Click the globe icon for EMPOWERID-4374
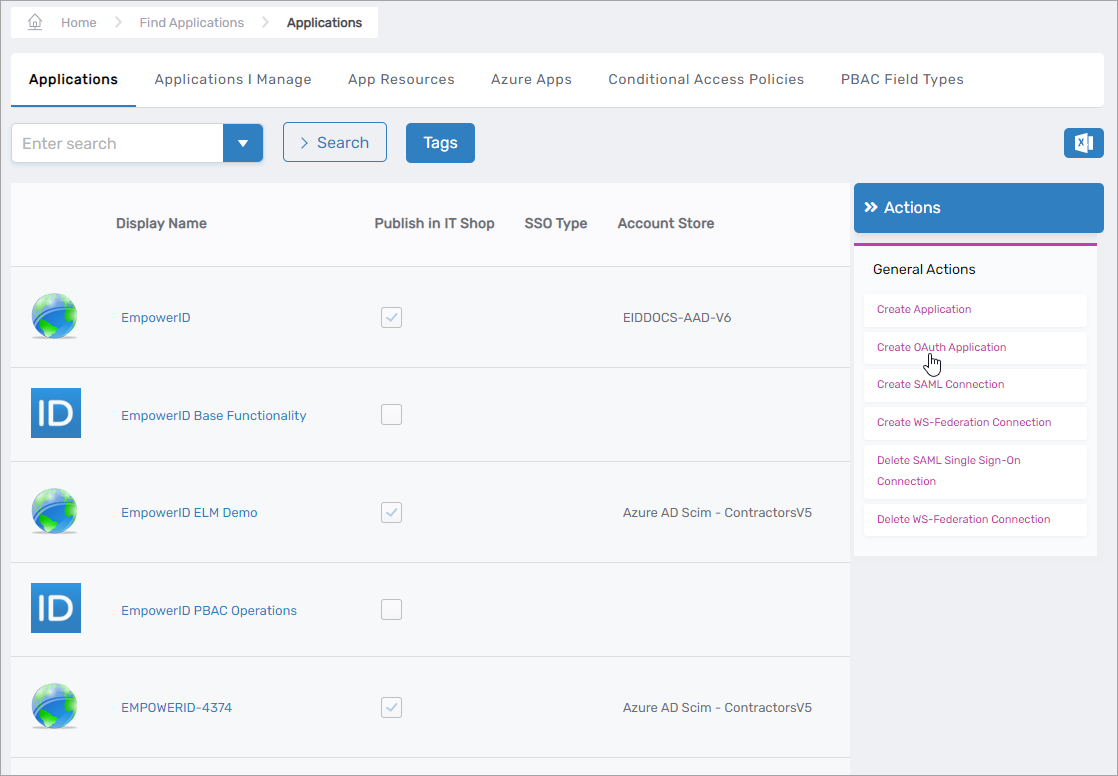 [55, 707]
